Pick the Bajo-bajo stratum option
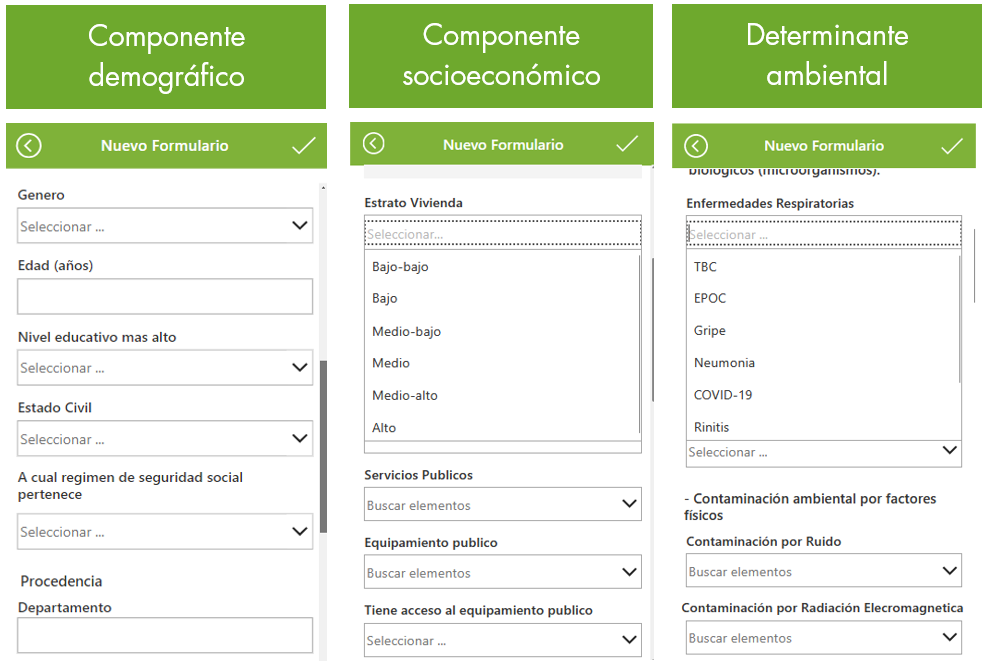The height and width of the screenshot is (662, 985). [x=400, y=267]
